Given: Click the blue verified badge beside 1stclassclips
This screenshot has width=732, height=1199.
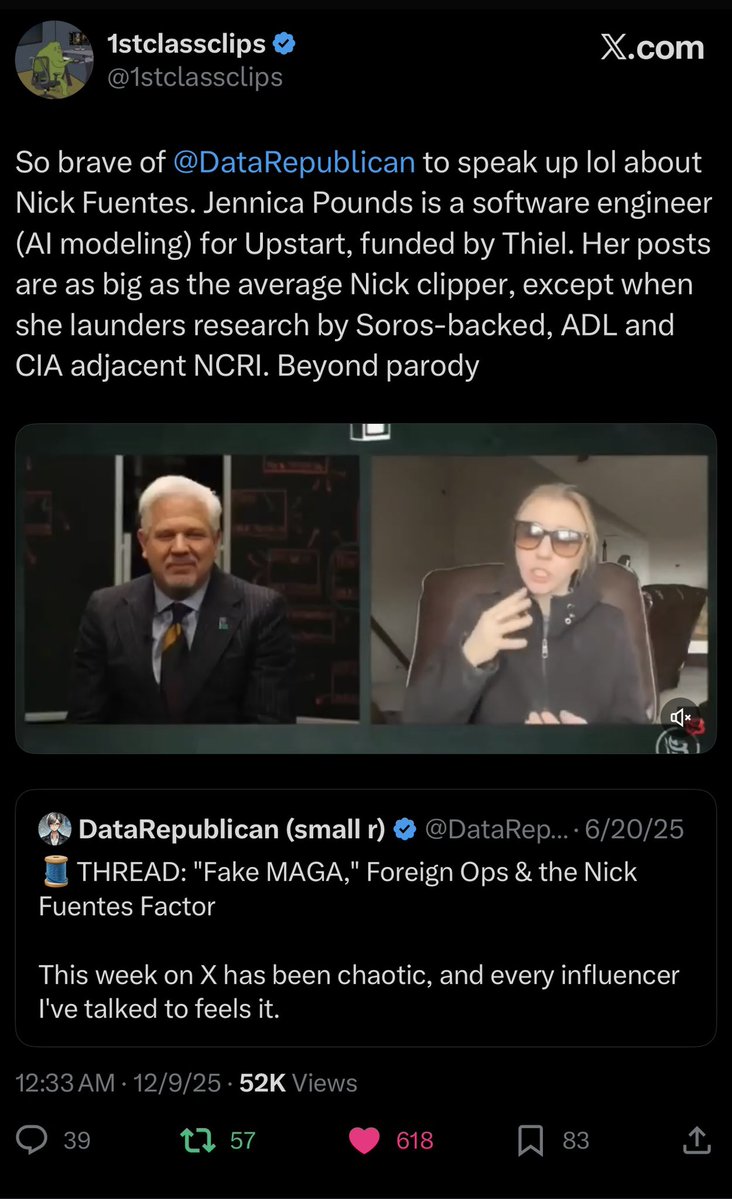Looking at the screenshot, I should 285,45.
